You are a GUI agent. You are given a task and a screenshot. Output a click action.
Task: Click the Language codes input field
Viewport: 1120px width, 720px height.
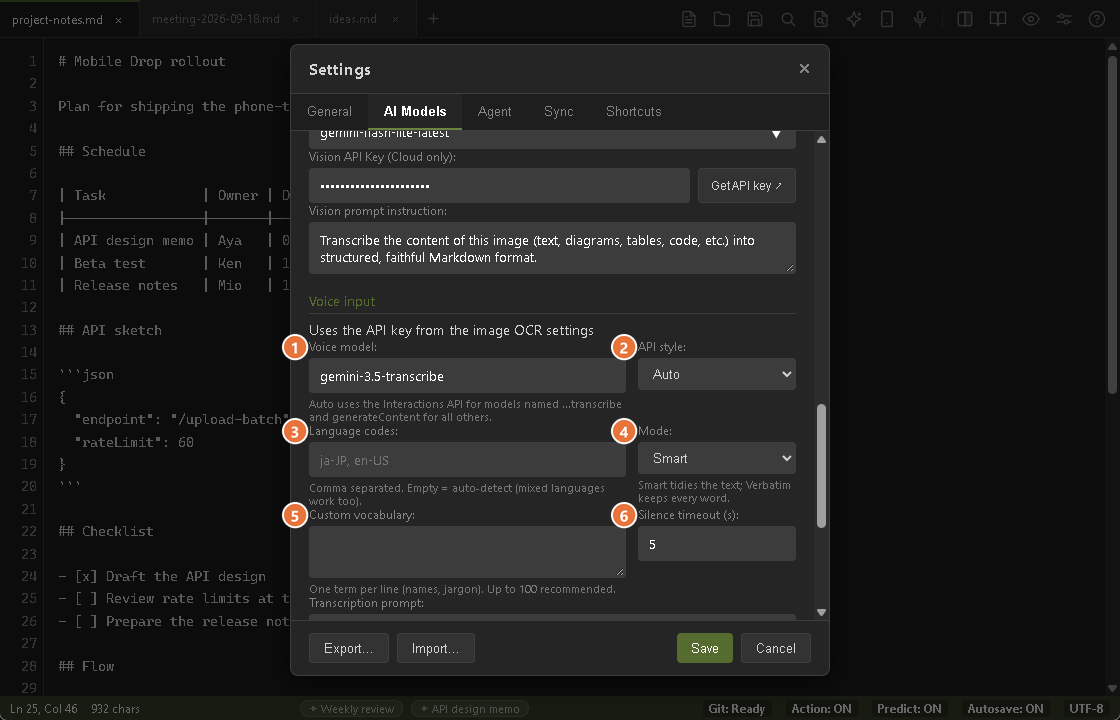pos(467,460)
